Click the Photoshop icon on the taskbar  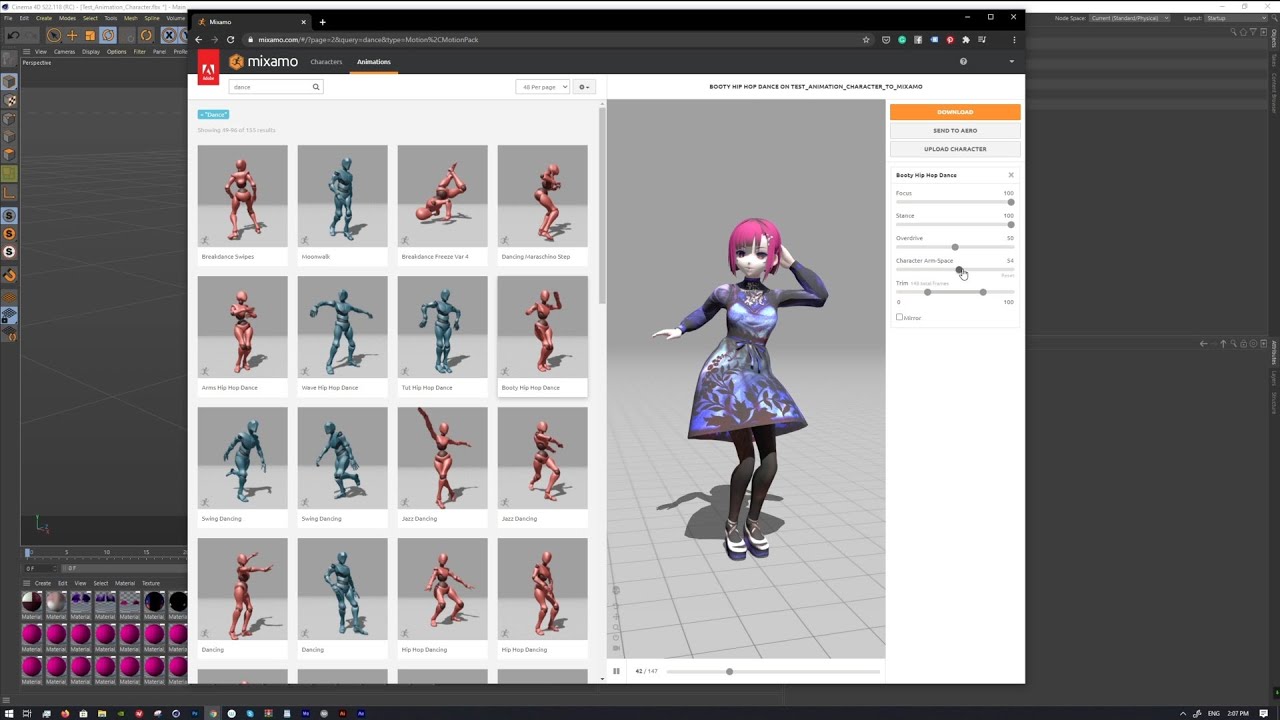point(194,713)
